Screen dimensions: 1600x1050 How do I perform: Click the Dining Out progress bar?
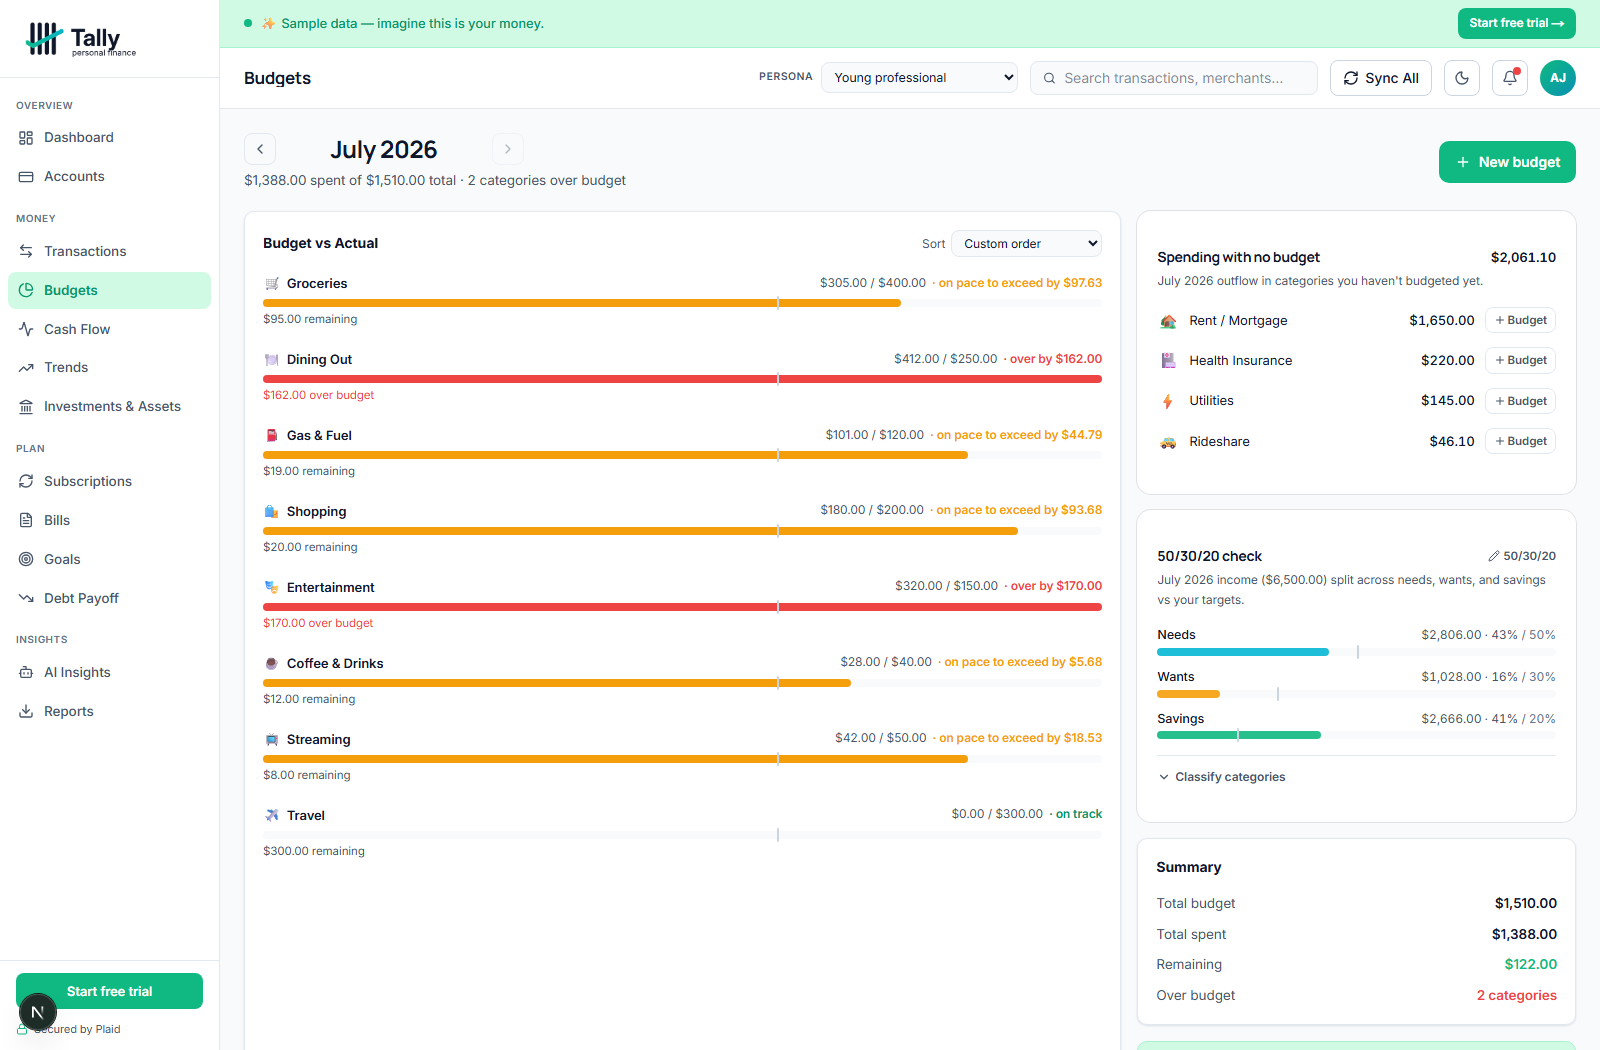pos(682,379)
